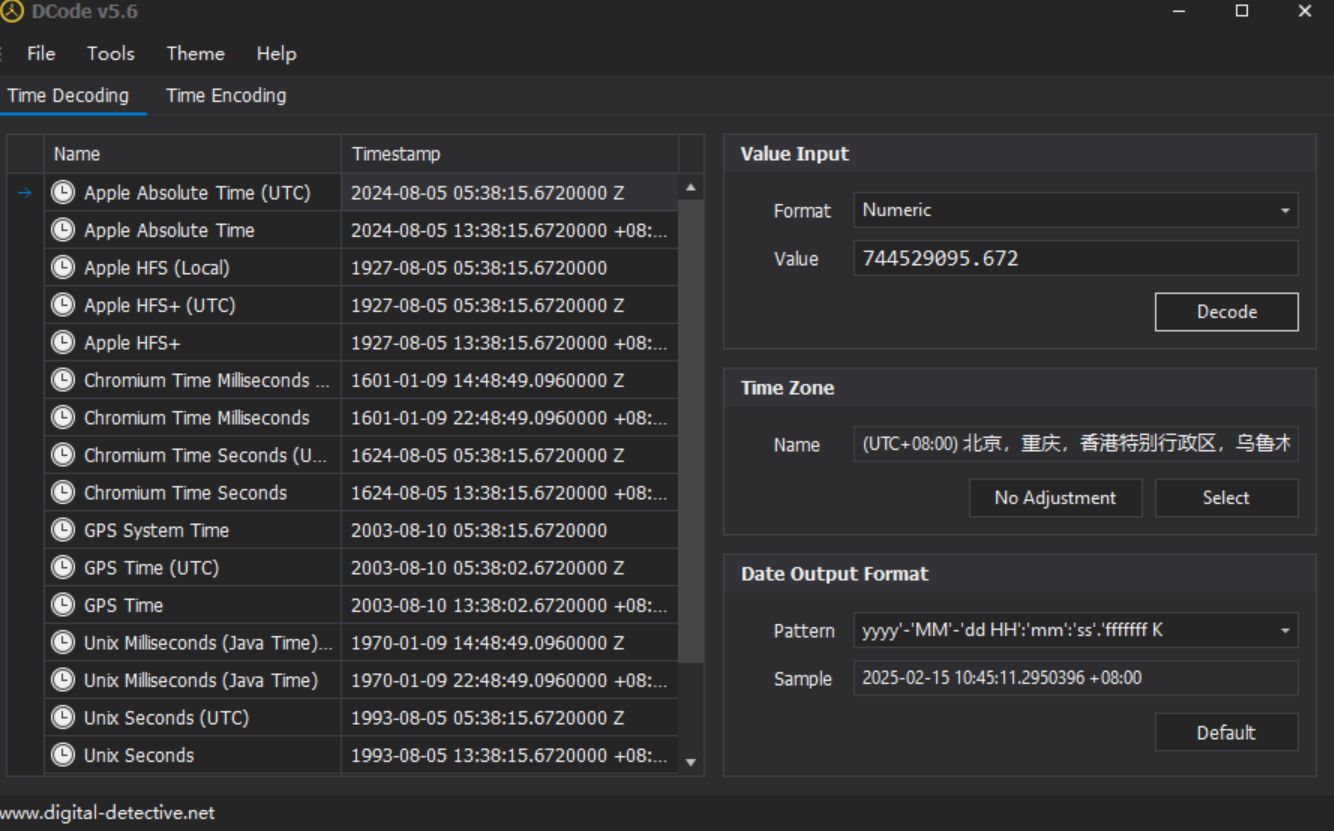Click the clock icon beside GPS System Time
The width and height of the screenshot is (1334, 831).
[x=63, y=530]
